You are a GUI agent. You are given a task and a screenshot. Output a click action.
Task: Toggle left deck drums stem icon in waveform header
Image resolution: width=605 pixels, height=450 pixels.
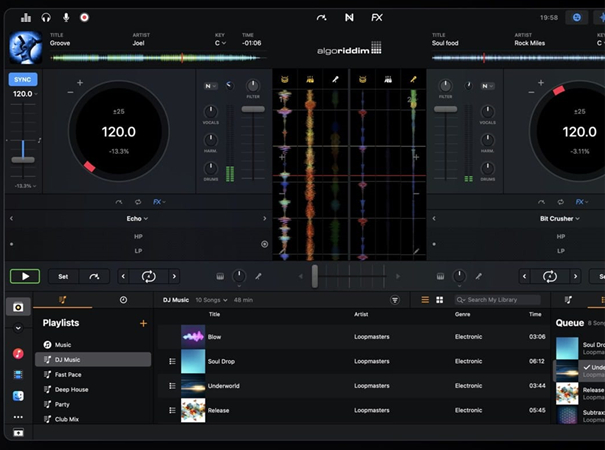[x=285, y=80]
